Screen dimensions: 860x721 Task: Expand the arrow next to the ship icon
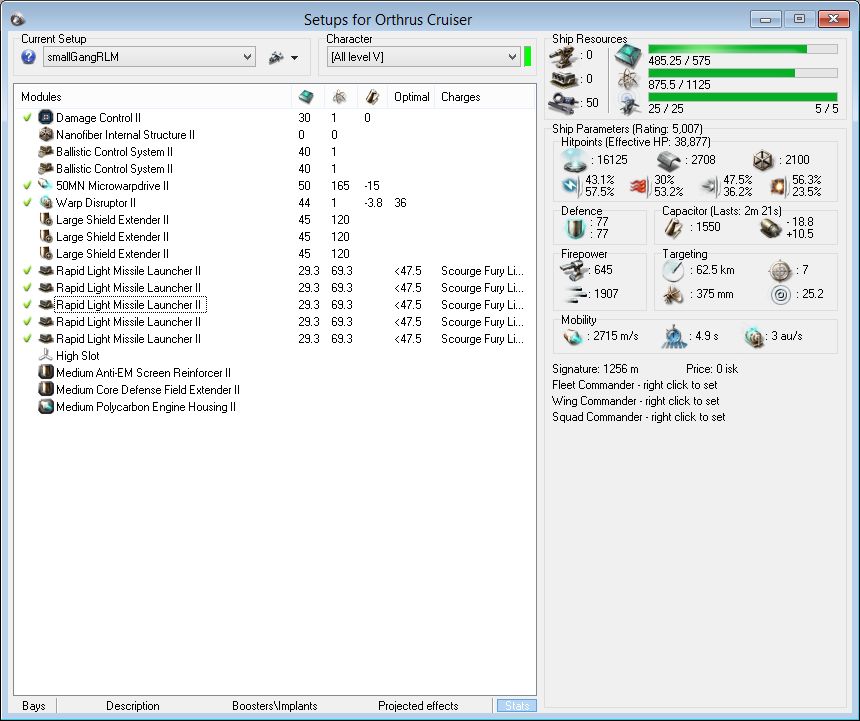(x=295, y=58)
